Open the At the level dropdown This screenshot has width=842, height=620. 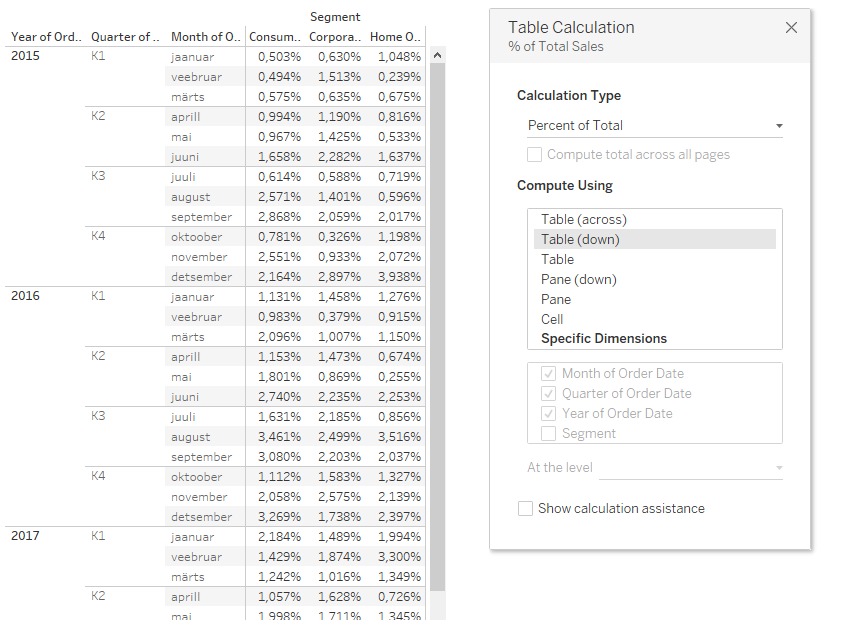pyautogui.click(x=692, y=467)
